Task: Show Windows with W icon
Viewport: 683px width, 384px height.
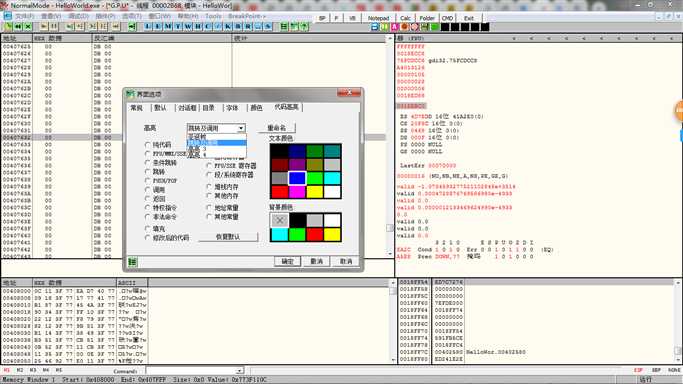Action: tap(188, 27)
